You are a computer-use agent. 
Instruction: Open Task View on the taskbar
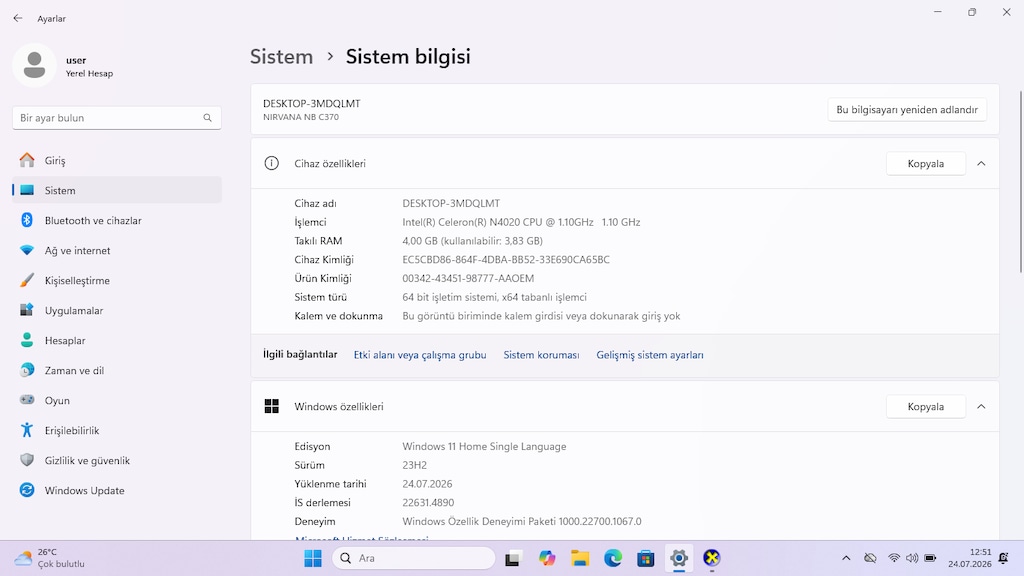[x=513, y=558]
